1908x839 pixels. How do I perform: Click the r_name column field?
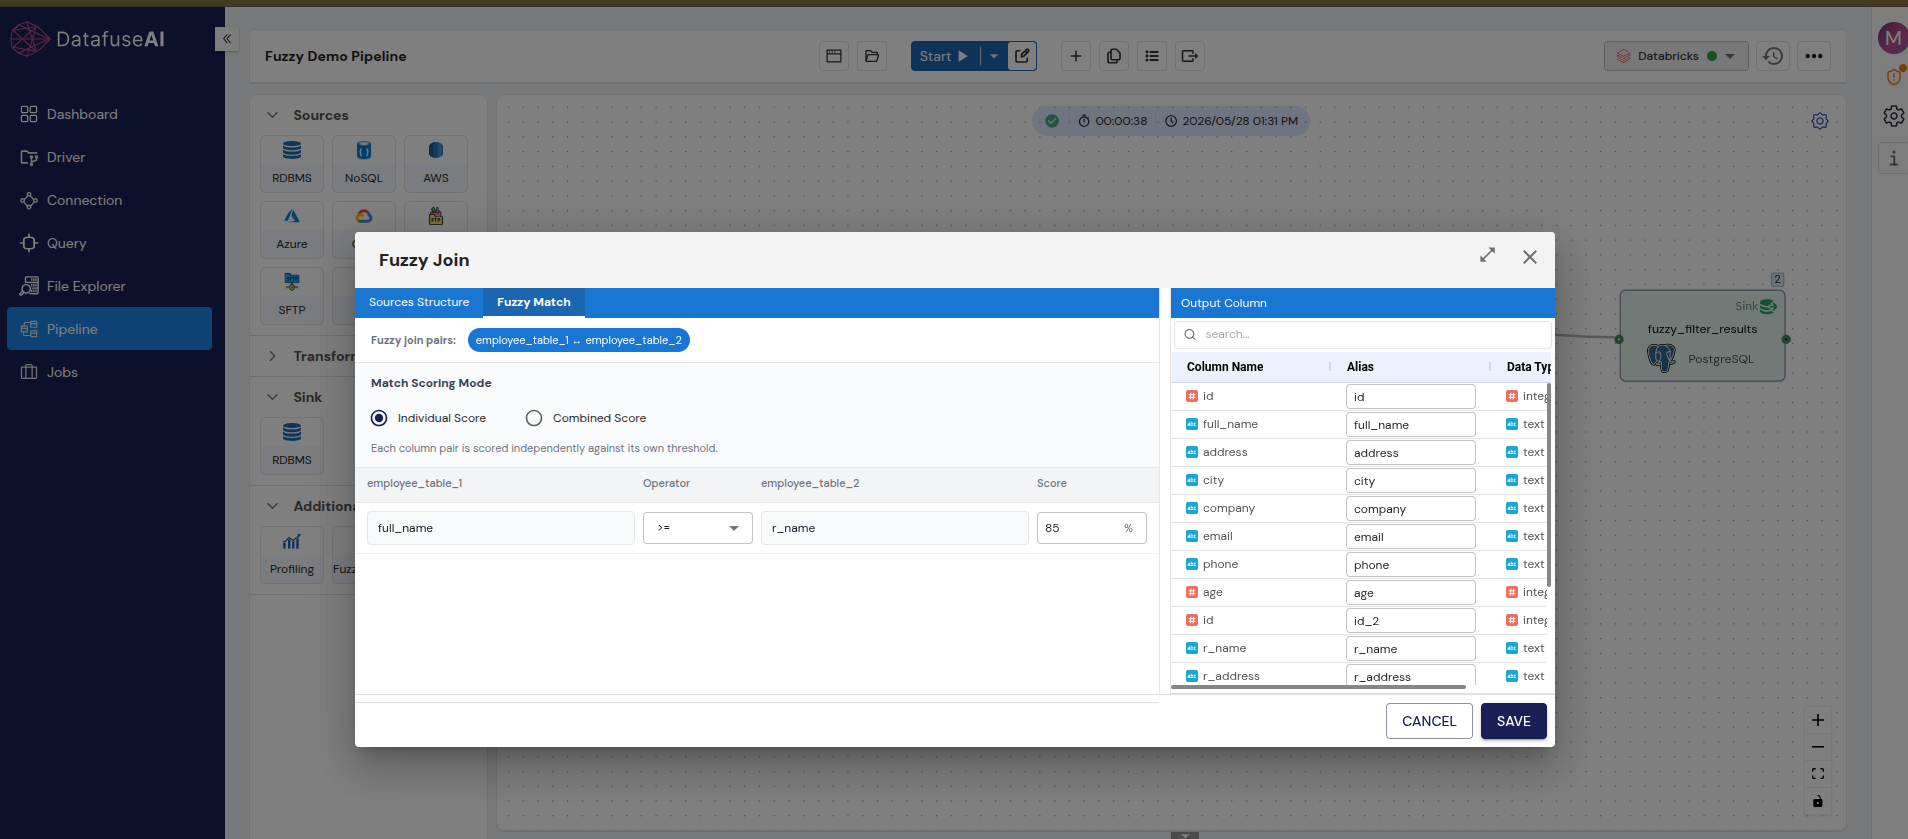coord(895,528)
